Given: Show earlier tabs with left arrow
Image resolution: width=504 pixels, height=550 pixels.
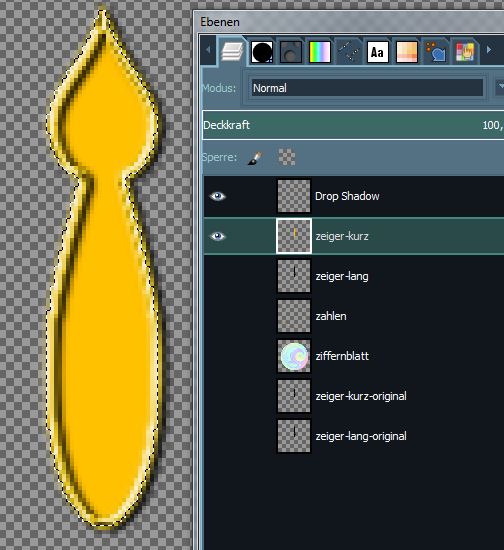Looking at the screenshot, I should [x=208, y=50].
